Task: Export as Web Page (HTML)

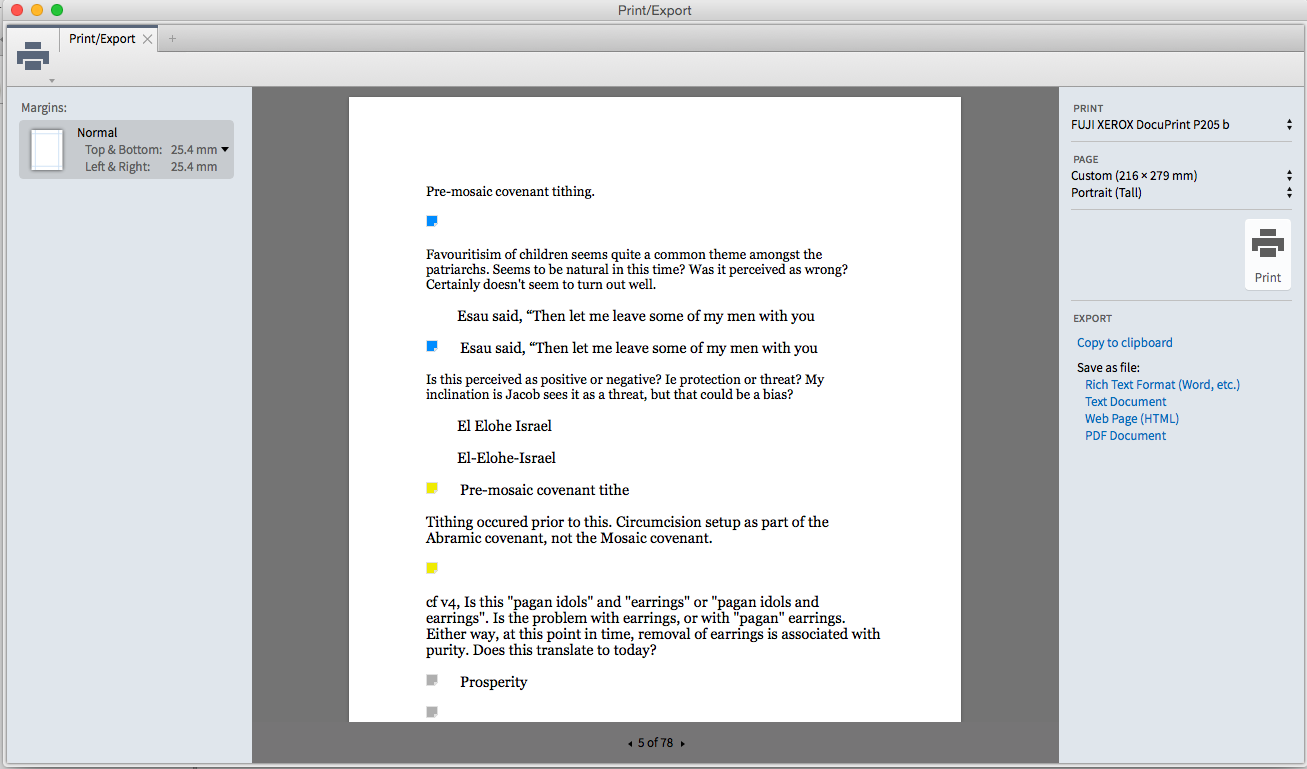Action: pyautogui.click(x=1131, y=418)
